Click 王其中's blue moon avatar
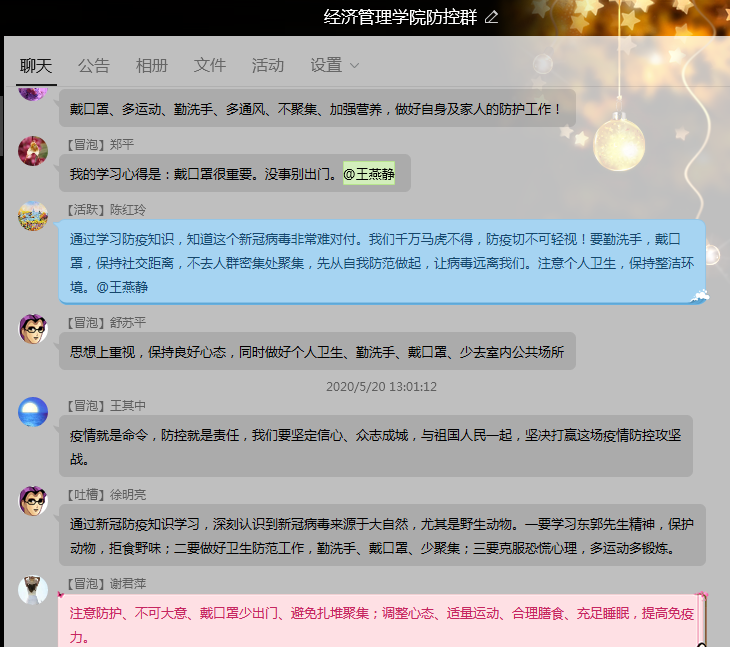 pos(33,412)
